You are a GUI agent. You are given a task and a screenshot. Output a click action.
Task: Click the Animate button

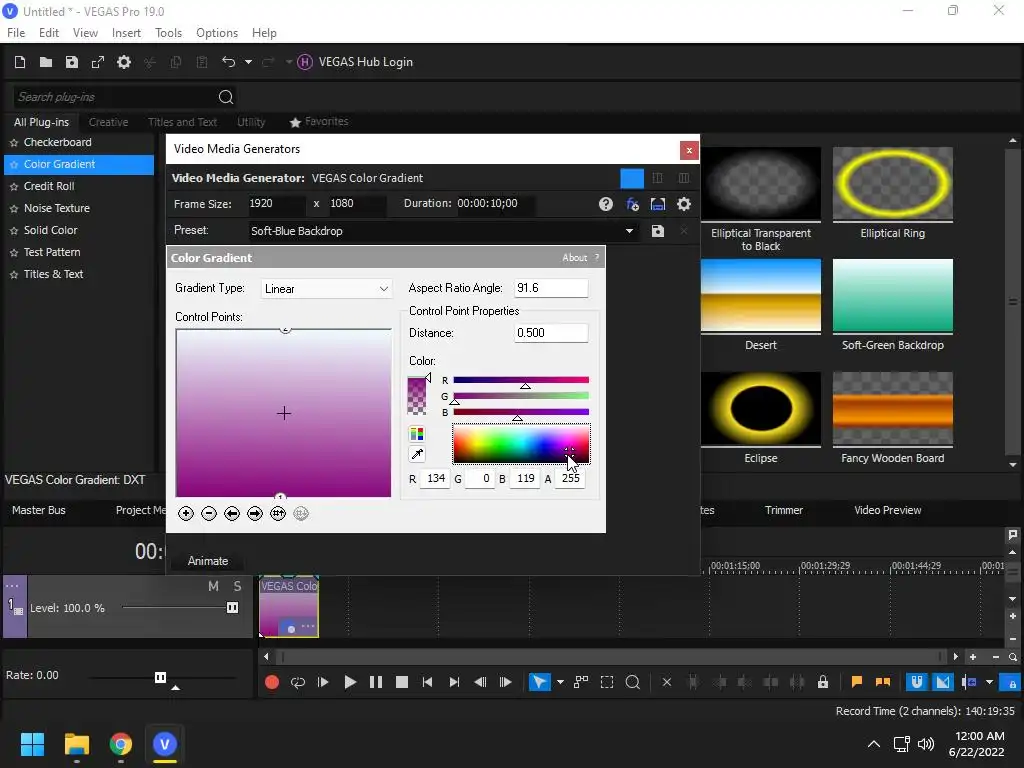(208, 561)
